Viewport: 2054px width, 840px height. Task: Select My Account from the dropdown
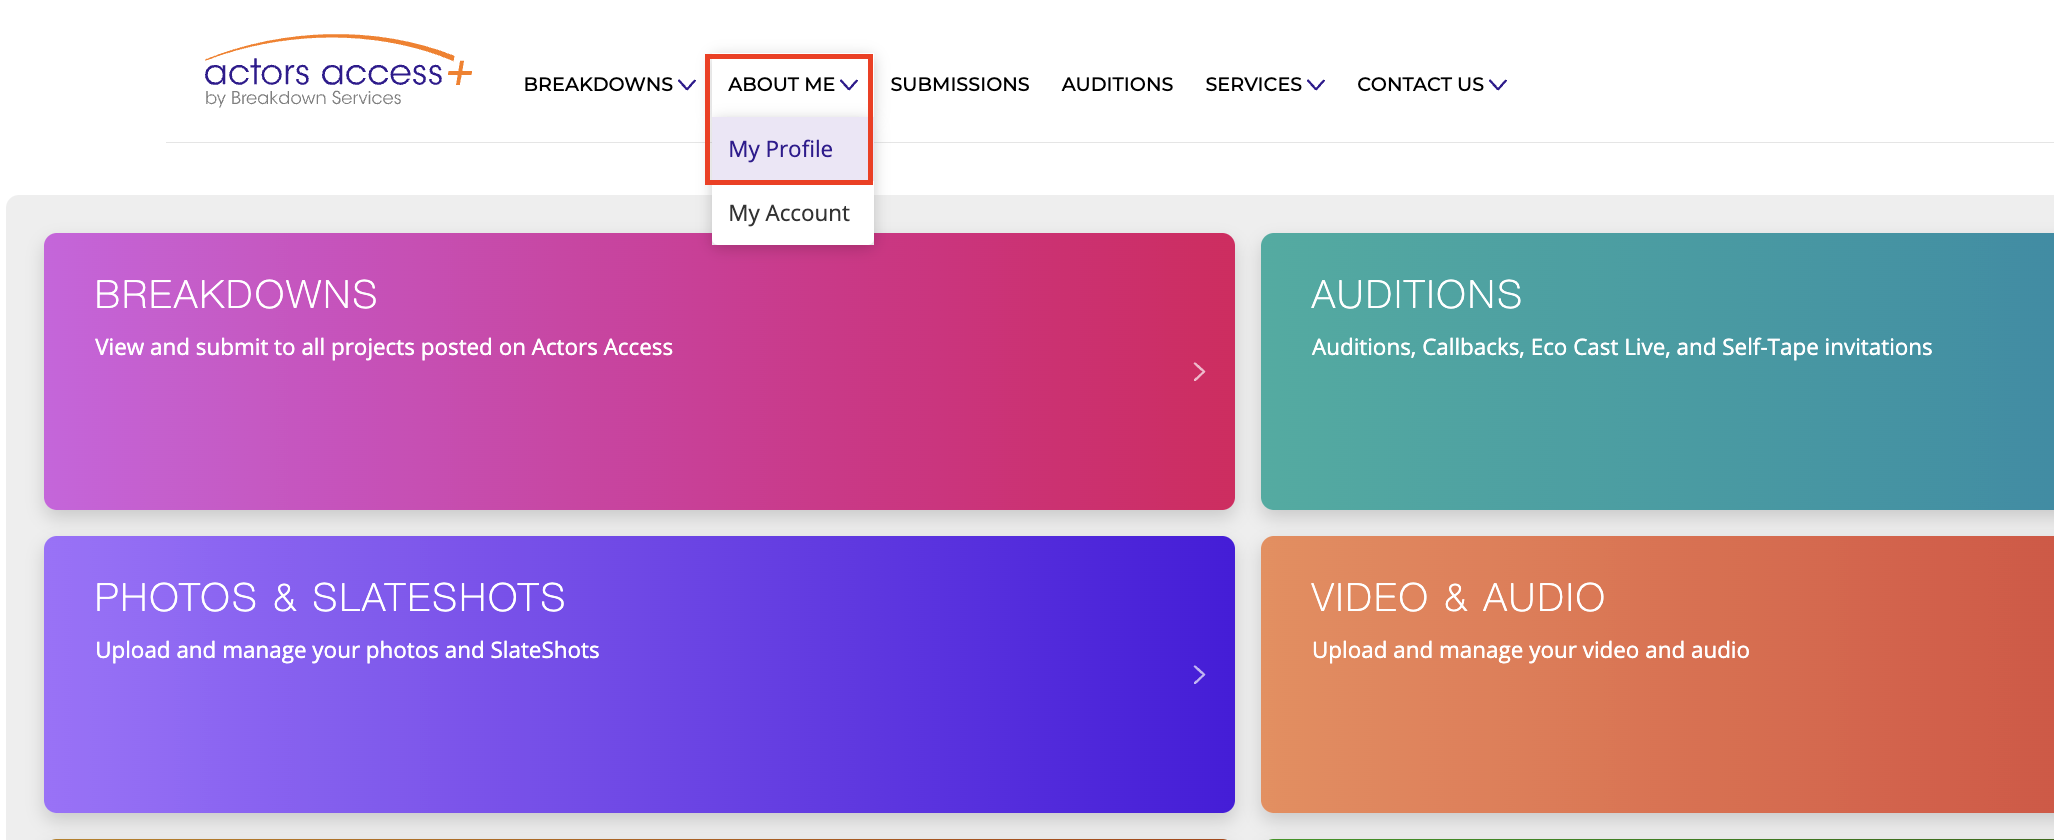point(792,213)
